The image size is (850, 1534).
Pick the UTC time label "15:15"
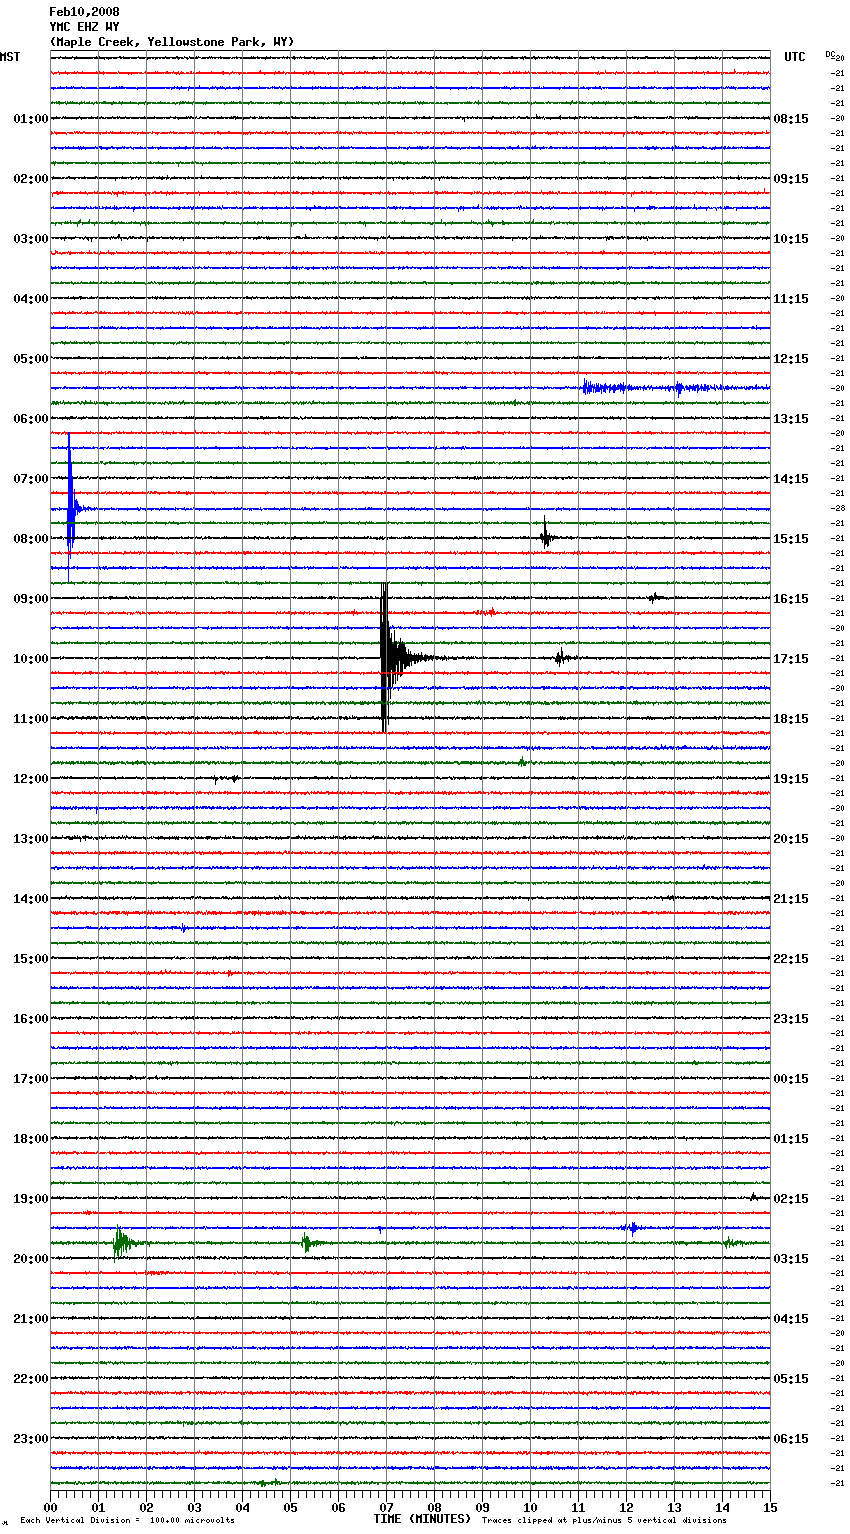[x=791, y=539]
